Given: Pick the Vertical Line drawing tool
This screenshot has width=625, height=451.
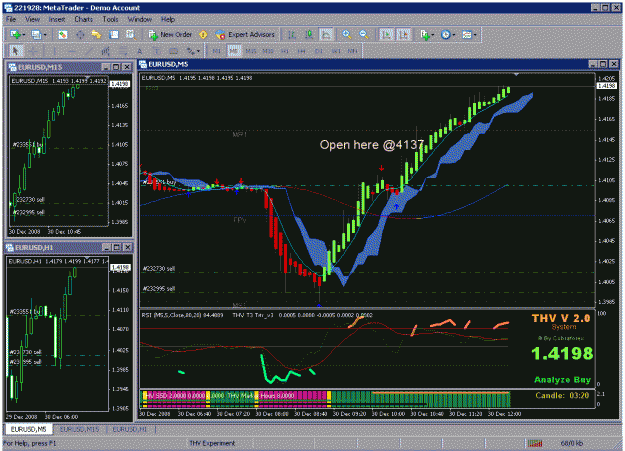Looking at the screenshot, I should coord(55,51).
